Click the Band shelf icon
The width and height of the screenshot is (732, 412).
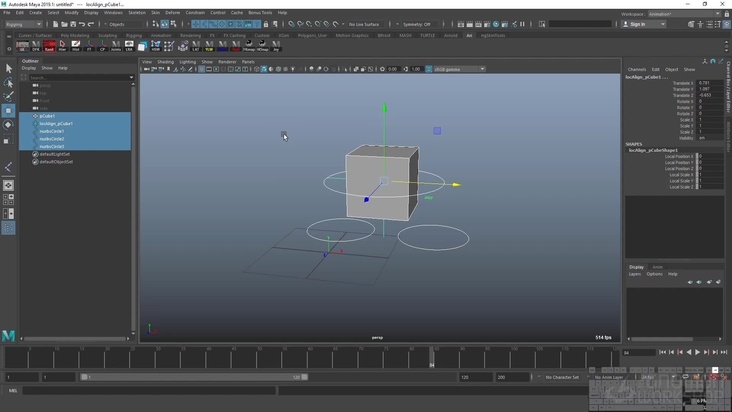pyautogui.click(x=50, y=46)
